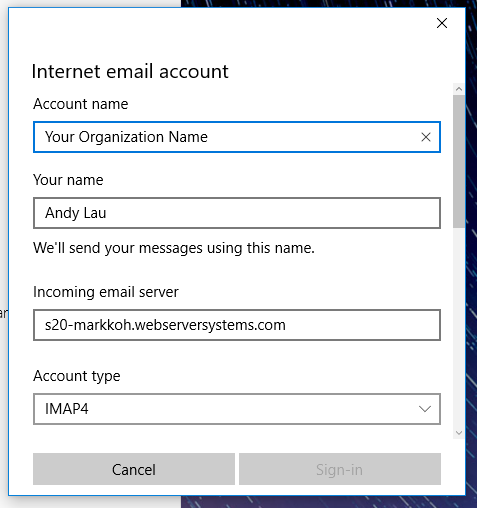Click the Sign-in button
Image resolution: width=477 pixels, height=508 pixels.
[340, 469]
